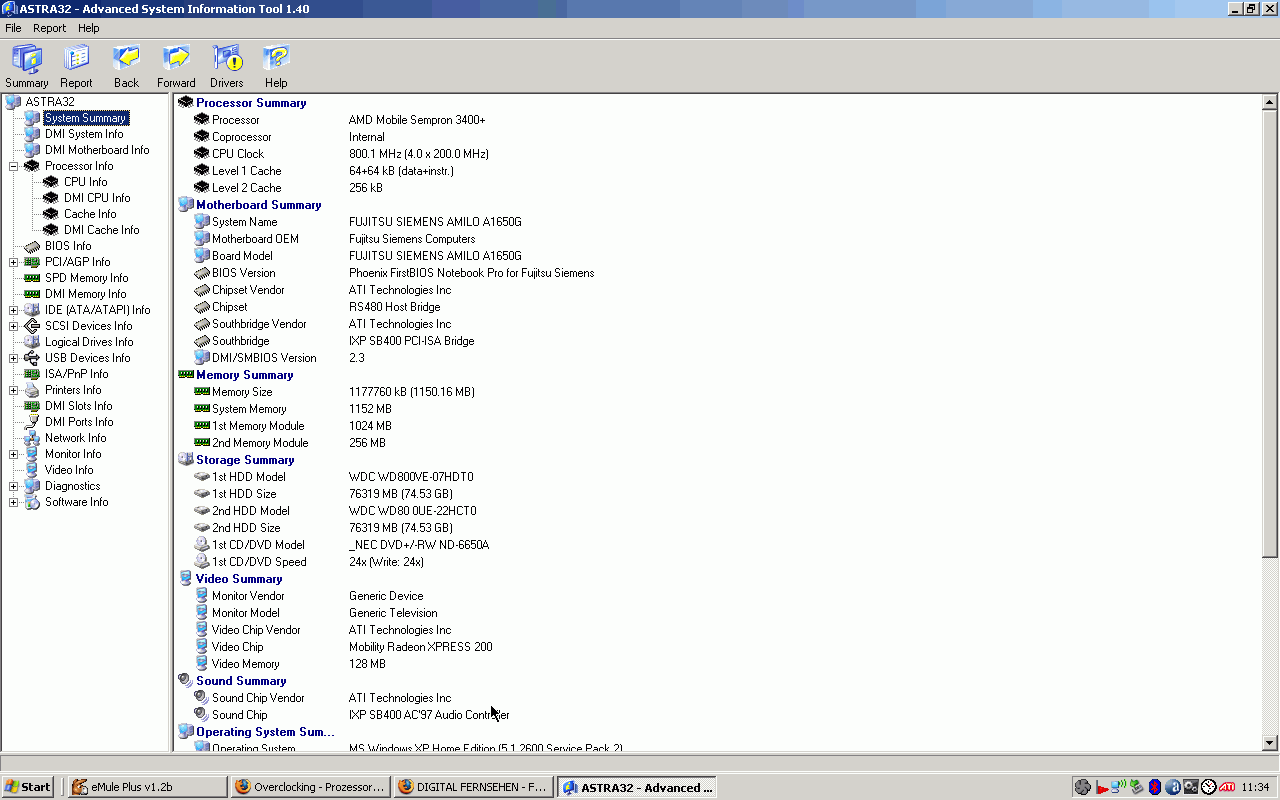Open ISA/PnP Info in tree
This screenshot has height=800, width=1280.
[x=76, y=374]
